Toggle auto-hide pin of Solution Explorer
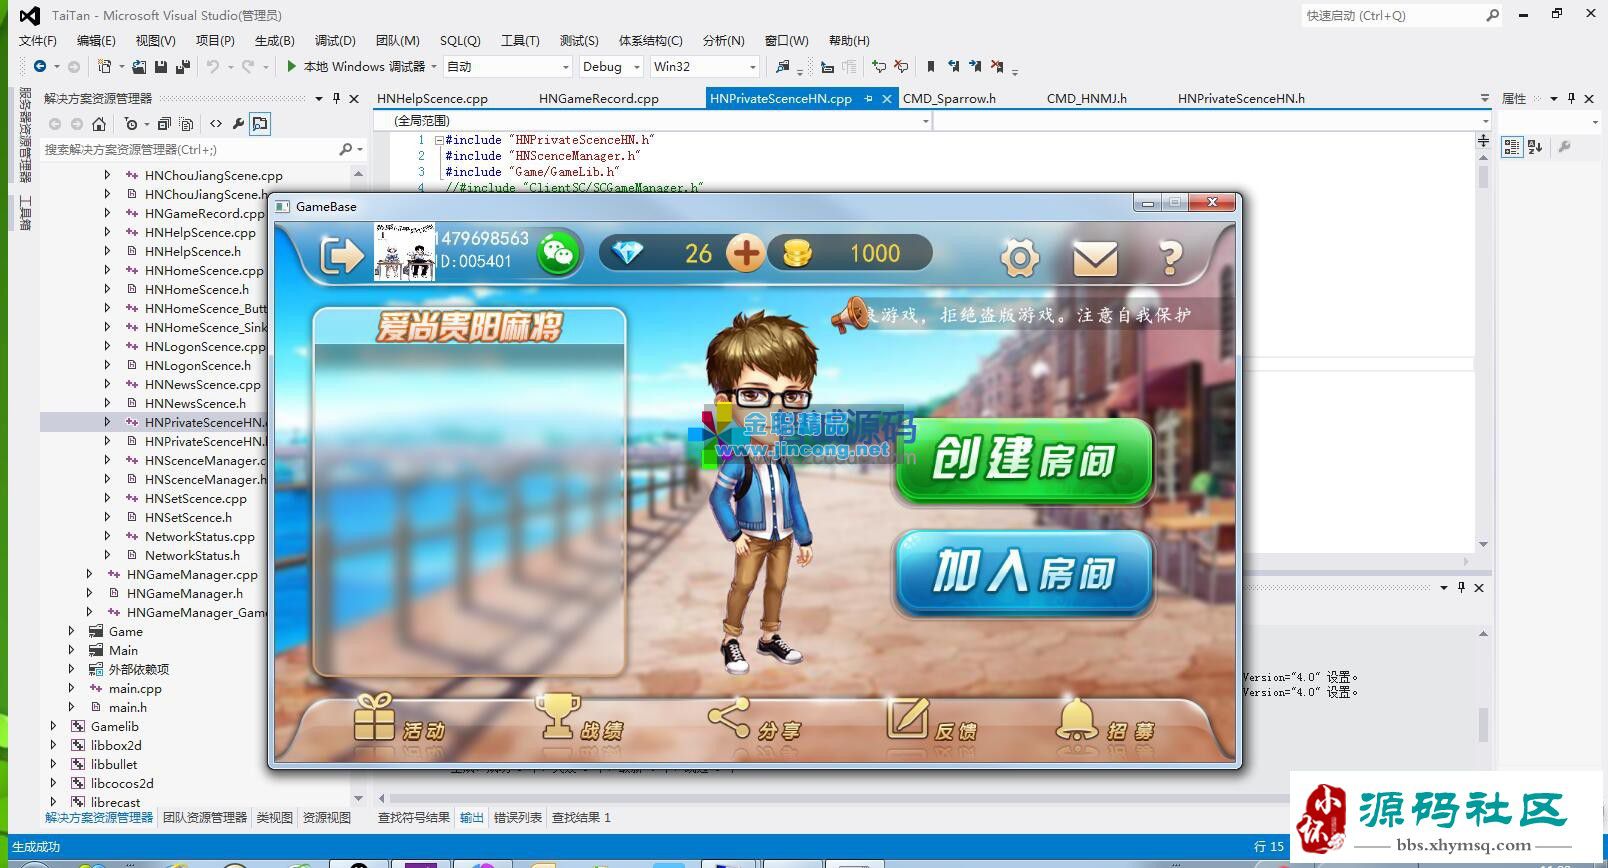The height and width of the screenshot is (868, 1608). [x=336, y=98]
